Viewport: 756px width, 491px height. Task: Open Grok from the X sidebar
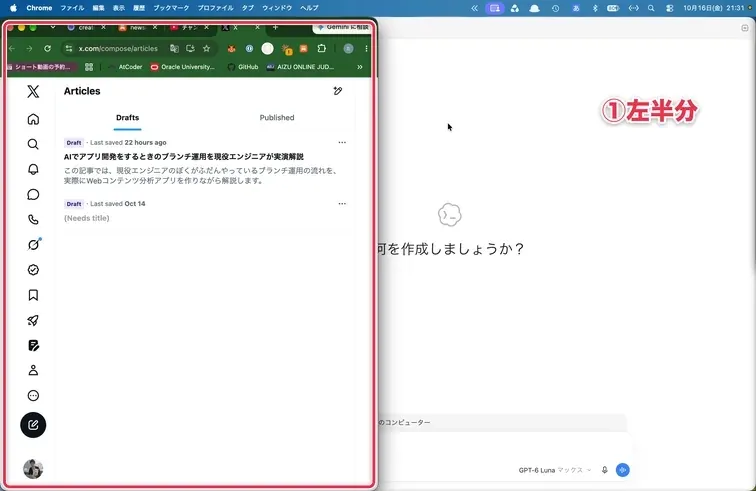coord(33,245)
